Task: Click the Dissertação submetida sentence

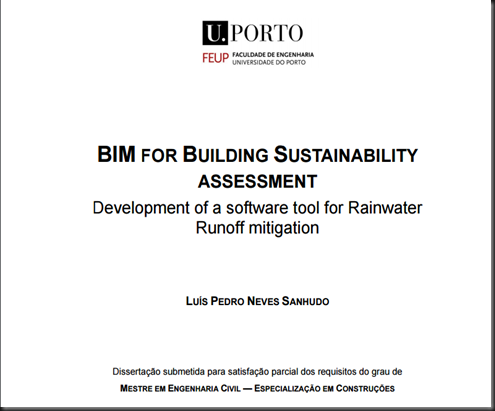Action: [x=257, y=372]
